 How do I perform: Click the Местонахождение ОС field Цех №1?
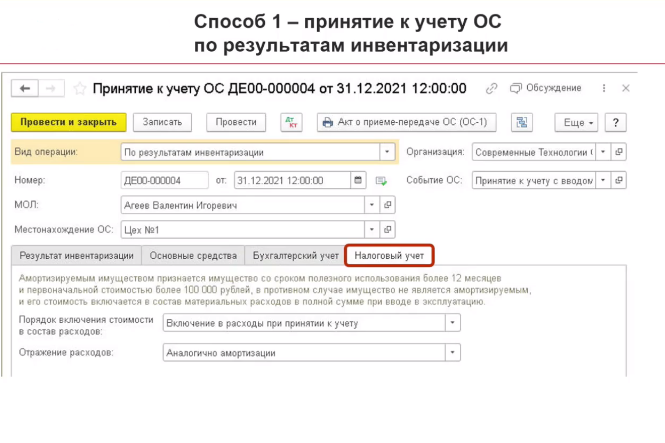click(243, 229)
